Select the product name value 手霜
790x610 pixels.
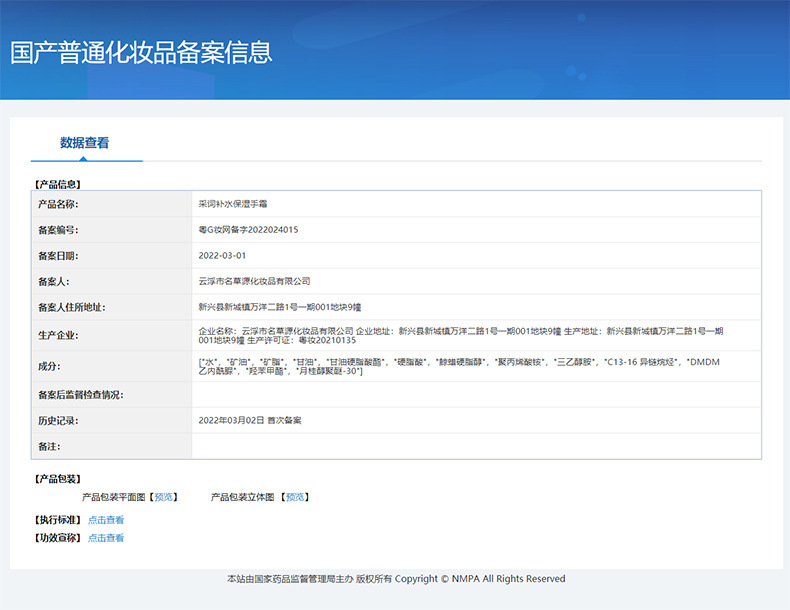tap(233, 204)
